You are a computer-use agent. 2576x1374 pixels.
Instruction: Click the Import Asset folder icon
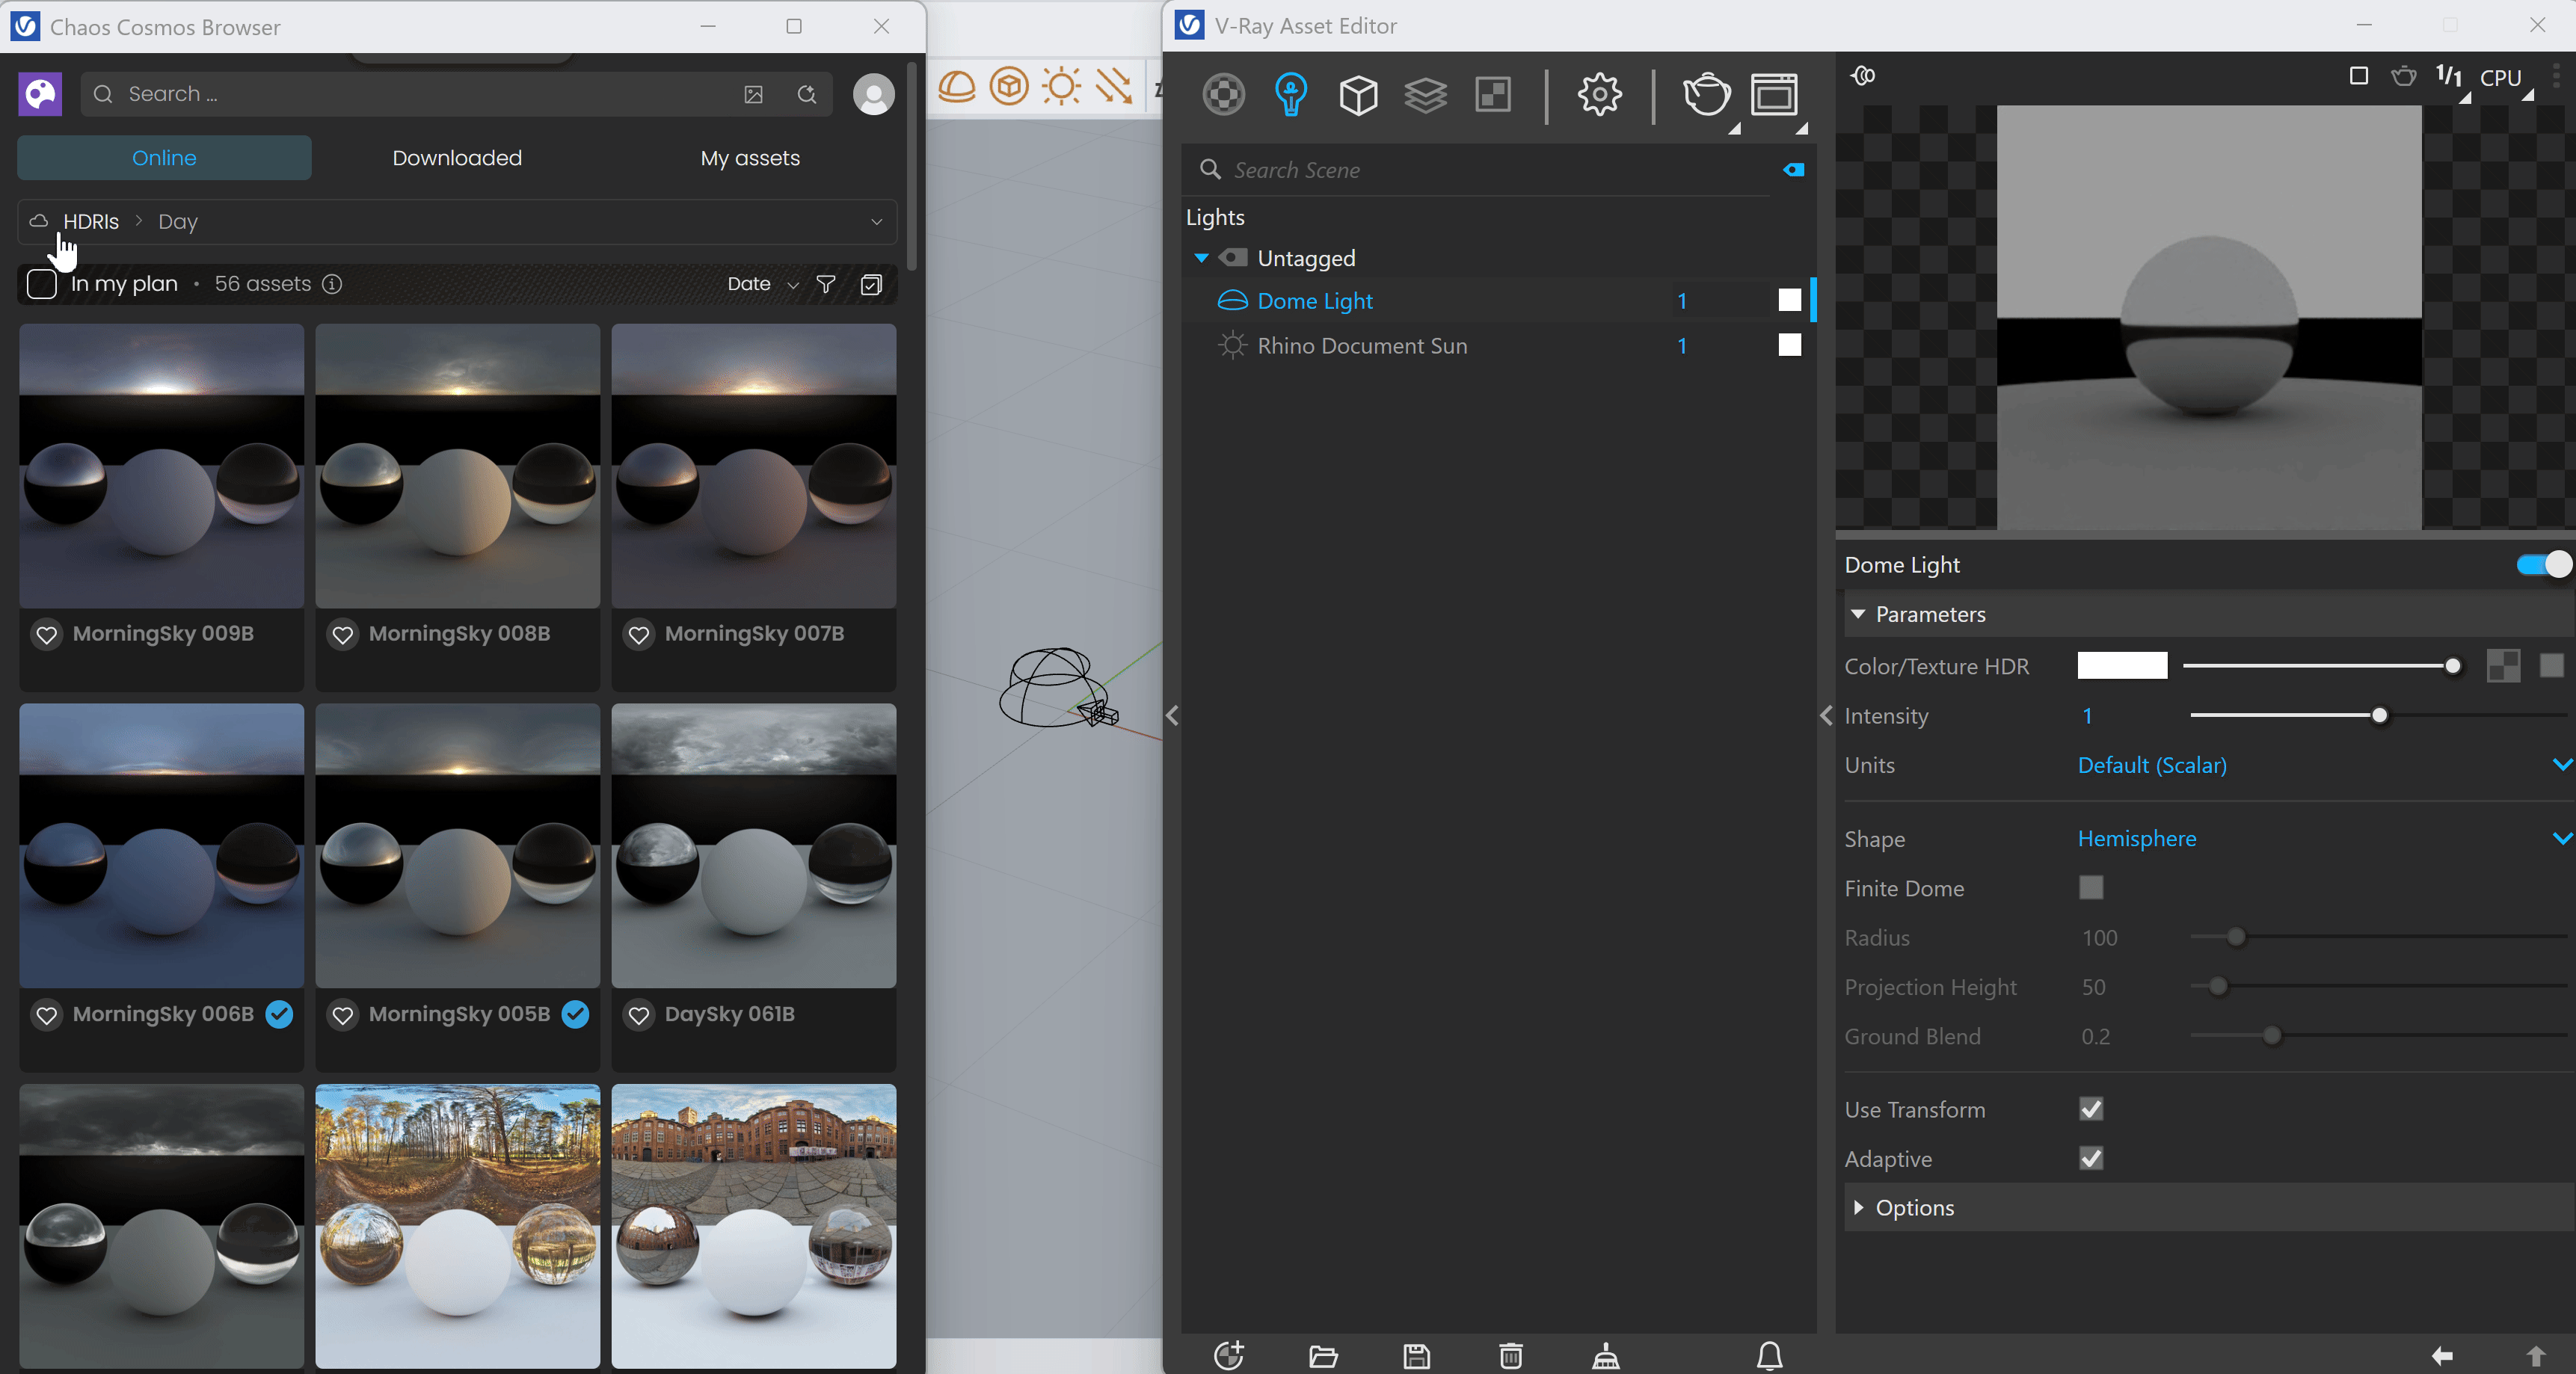1323,1355
